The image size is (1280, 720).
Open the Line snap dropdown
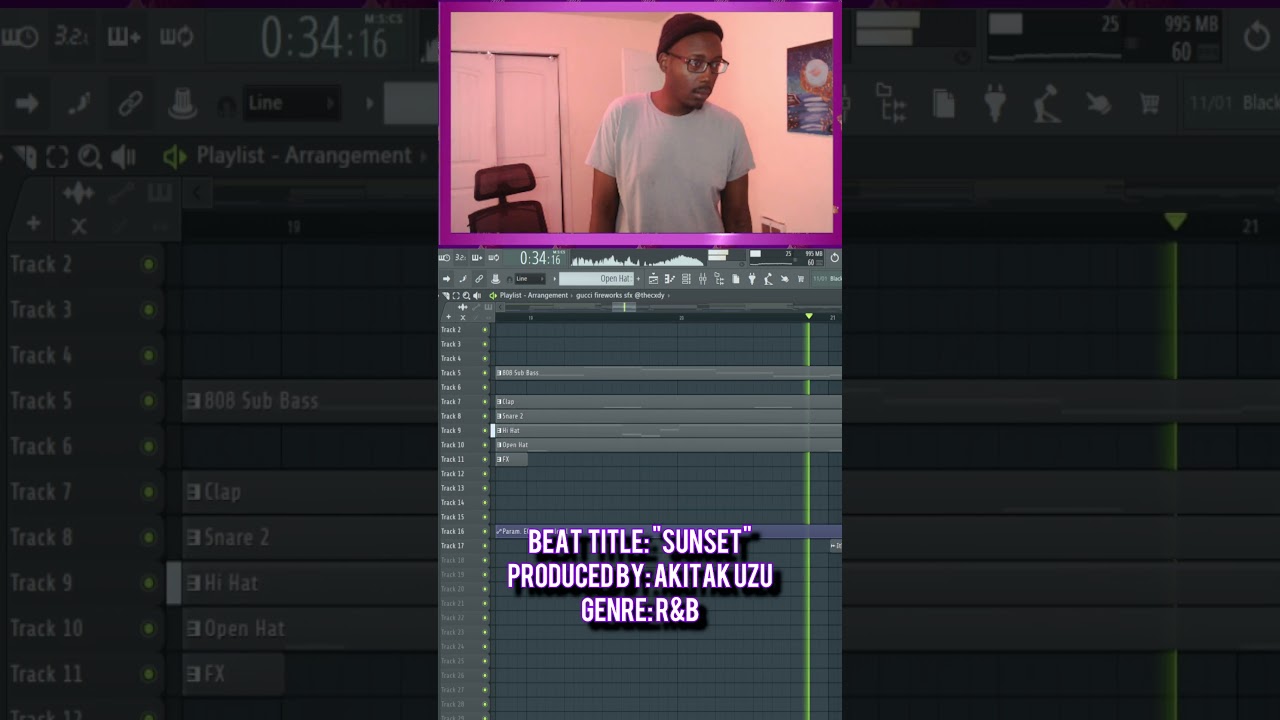pos(530,279)
